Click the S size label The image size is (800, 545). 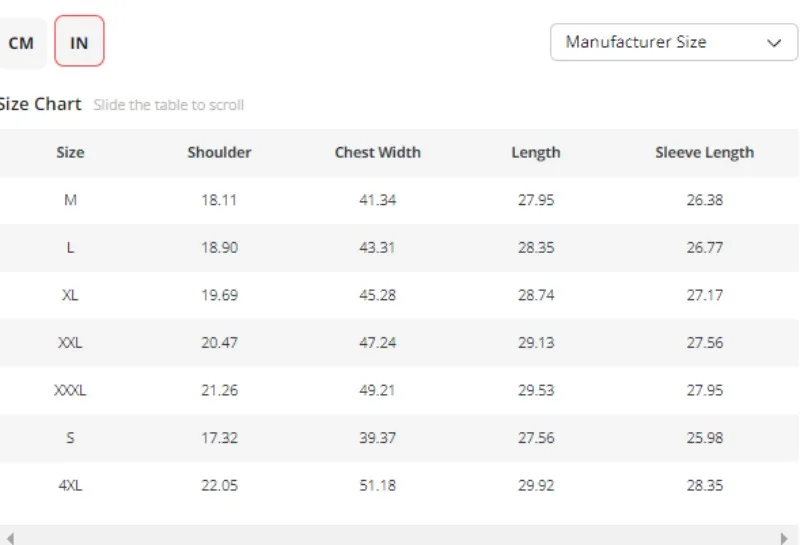coord(70,438)
